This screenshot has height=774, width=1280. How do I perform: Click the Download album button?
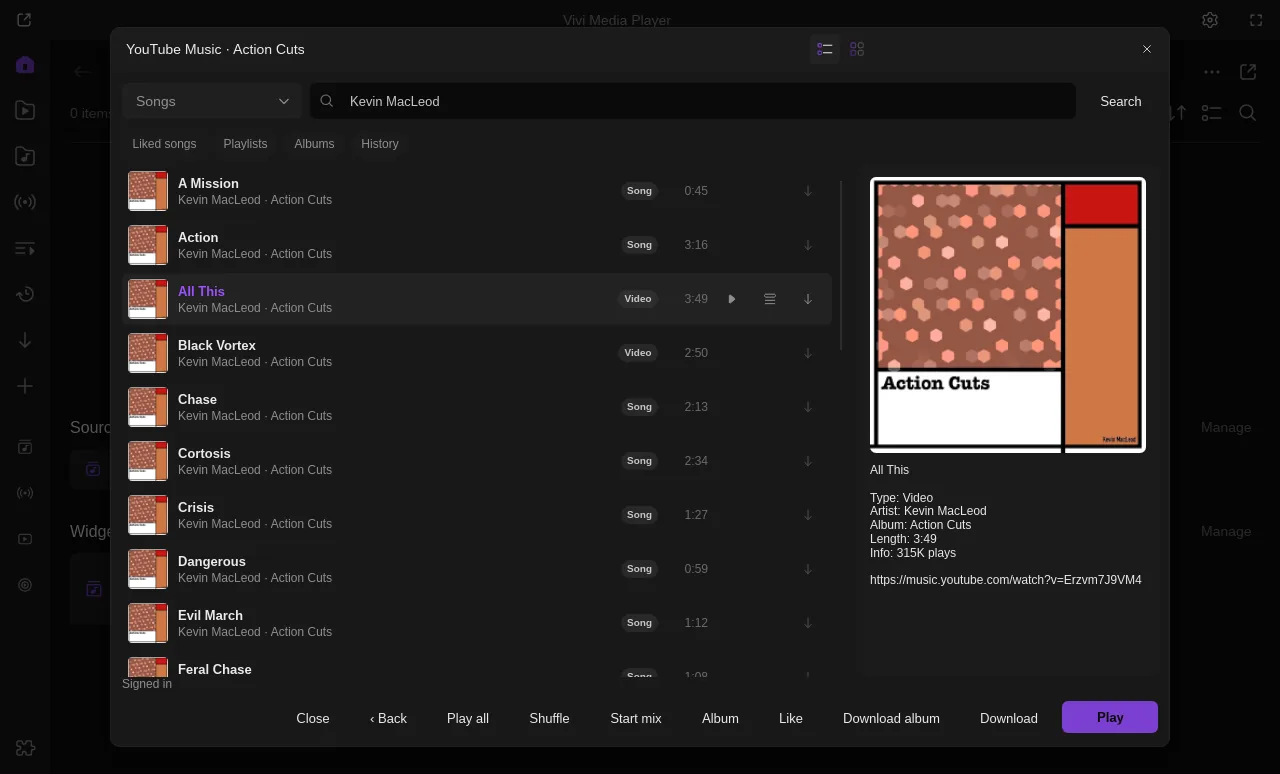pos(891,718)
